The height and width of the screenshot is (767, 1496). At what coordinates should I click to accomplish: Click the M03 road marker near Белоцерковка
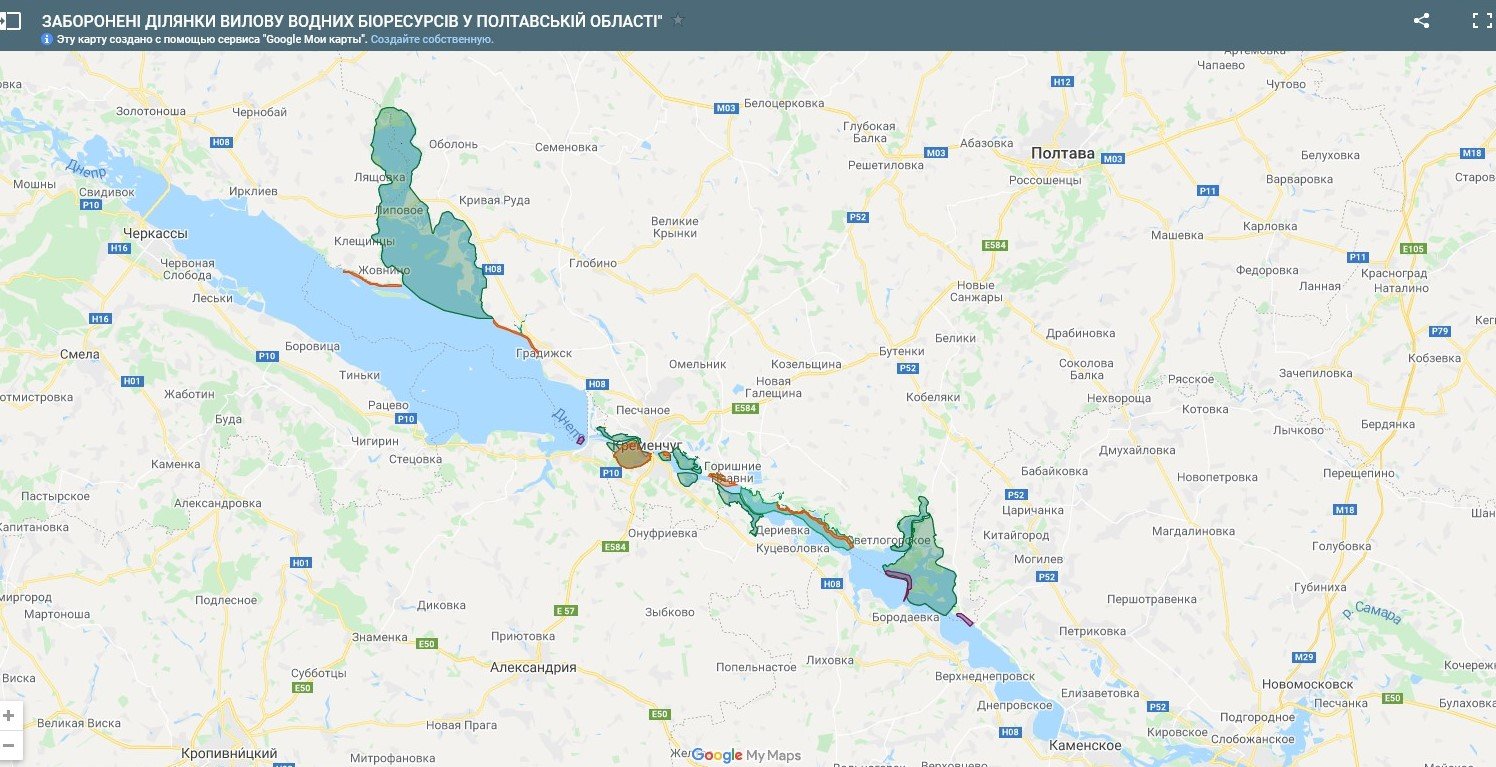point(726,108)
